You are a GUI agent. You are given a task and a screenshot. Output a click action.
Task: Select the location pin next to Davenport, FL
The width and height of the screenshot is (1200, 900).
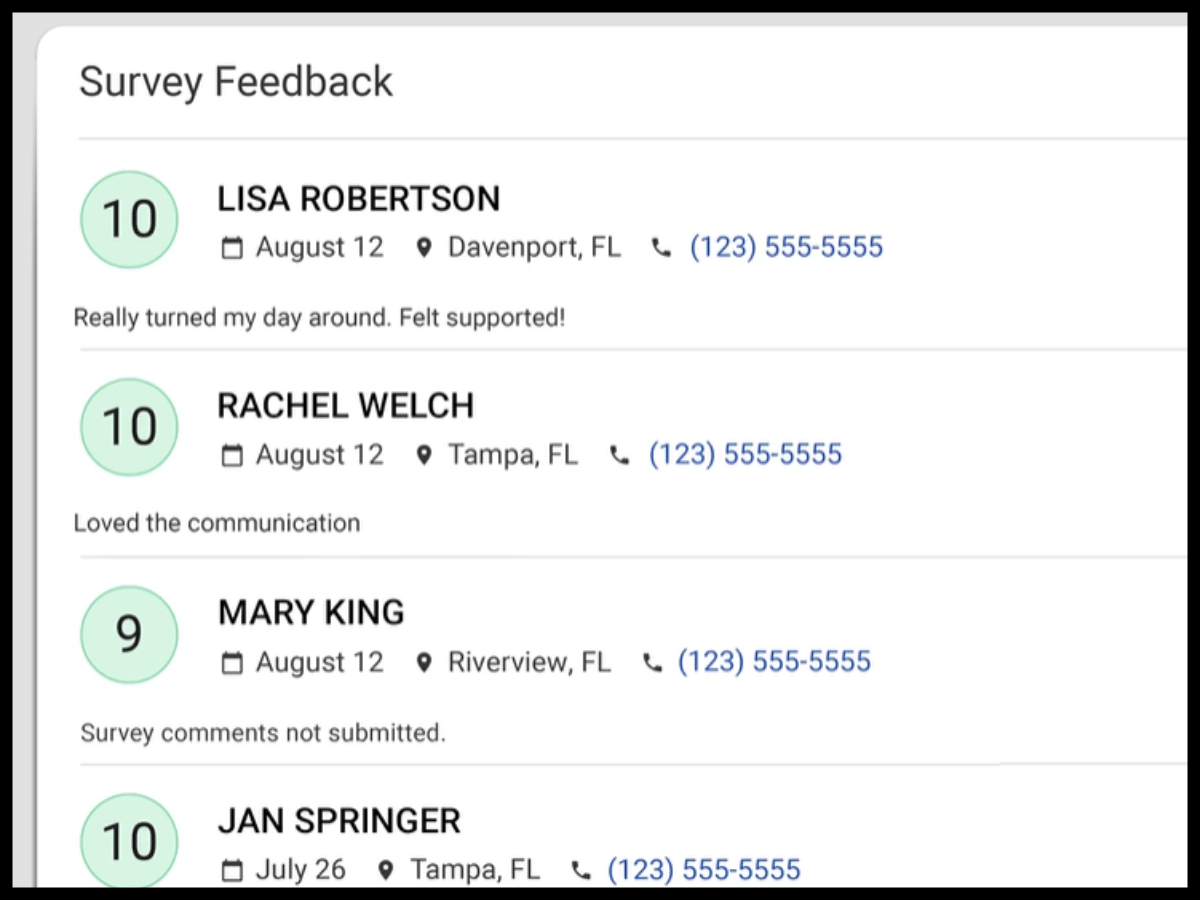point(424,246)
